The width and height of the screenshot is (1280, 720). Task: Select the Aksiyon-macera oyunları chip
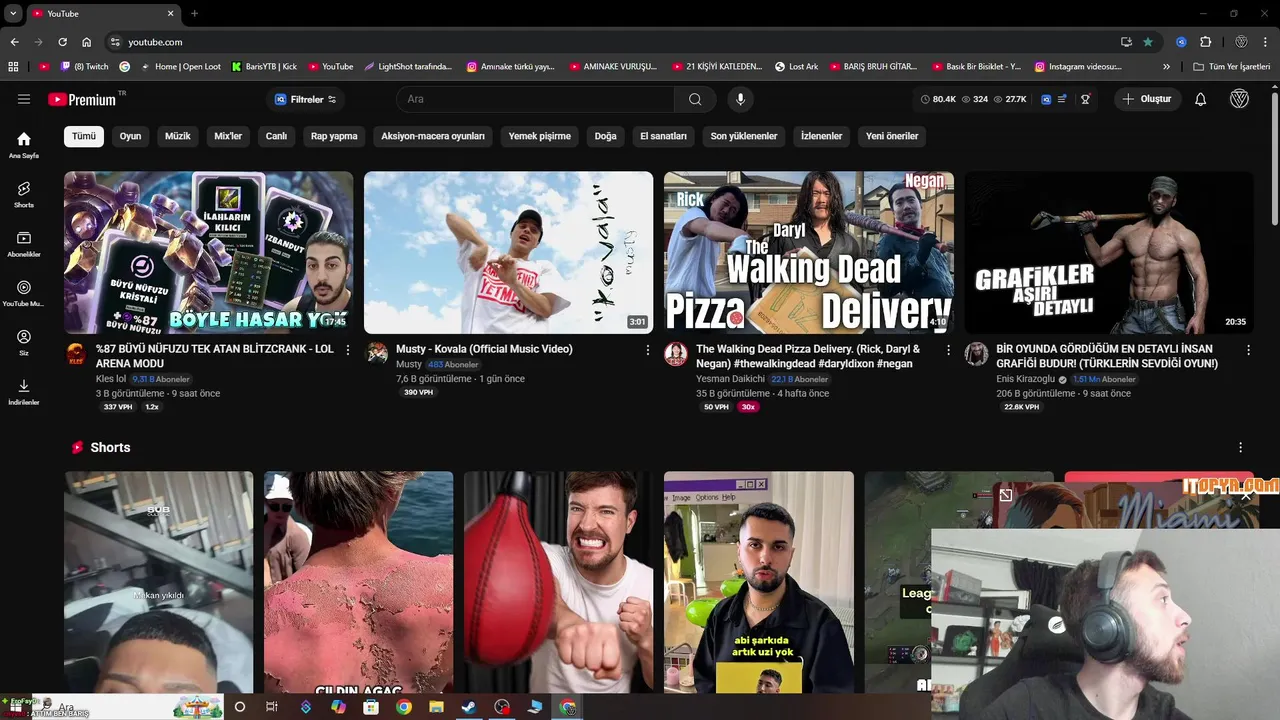[433, 136]
